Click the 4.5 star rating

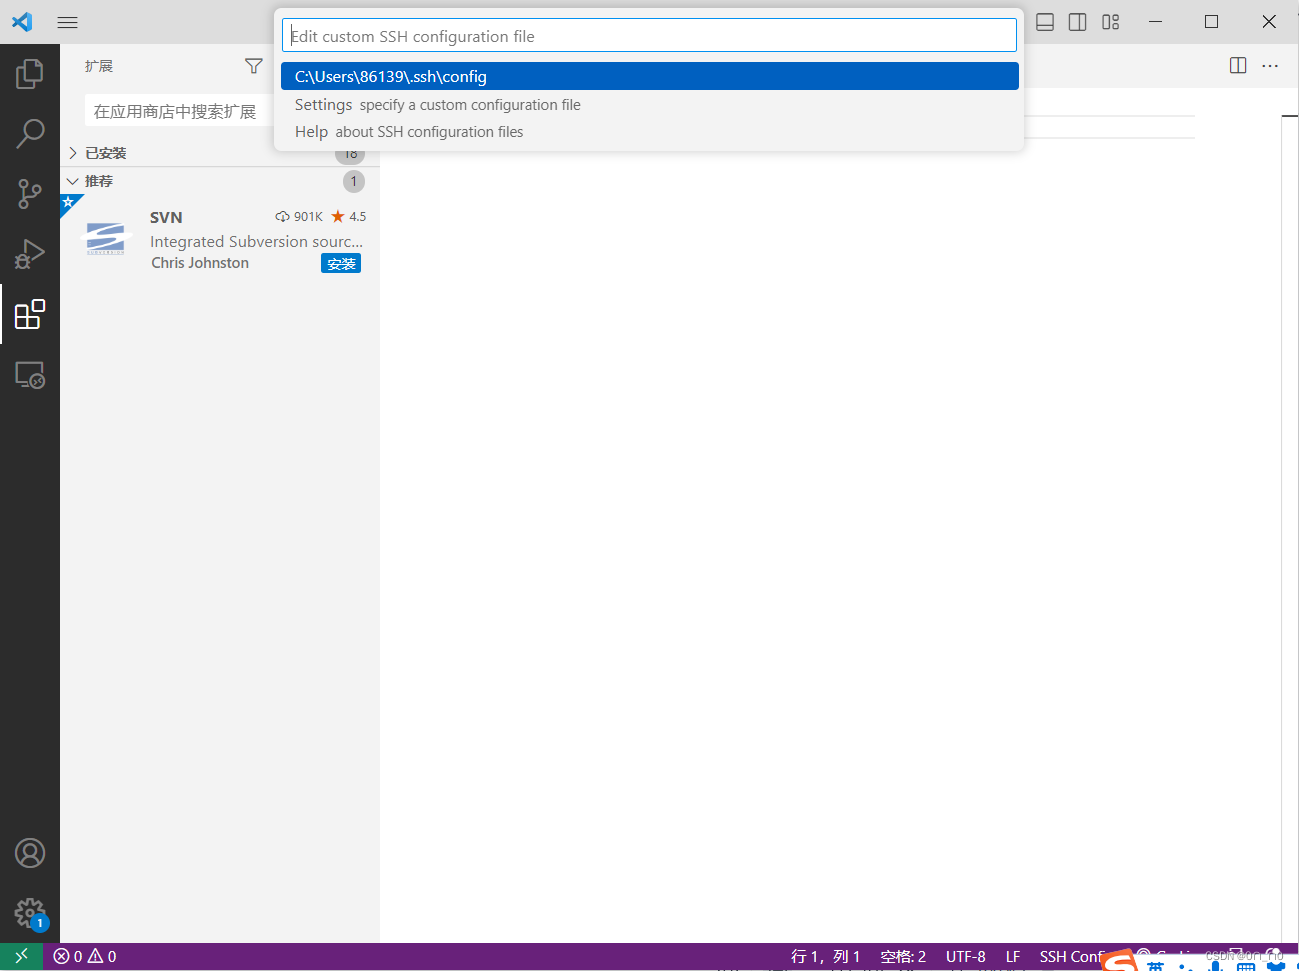coord(349,217)
